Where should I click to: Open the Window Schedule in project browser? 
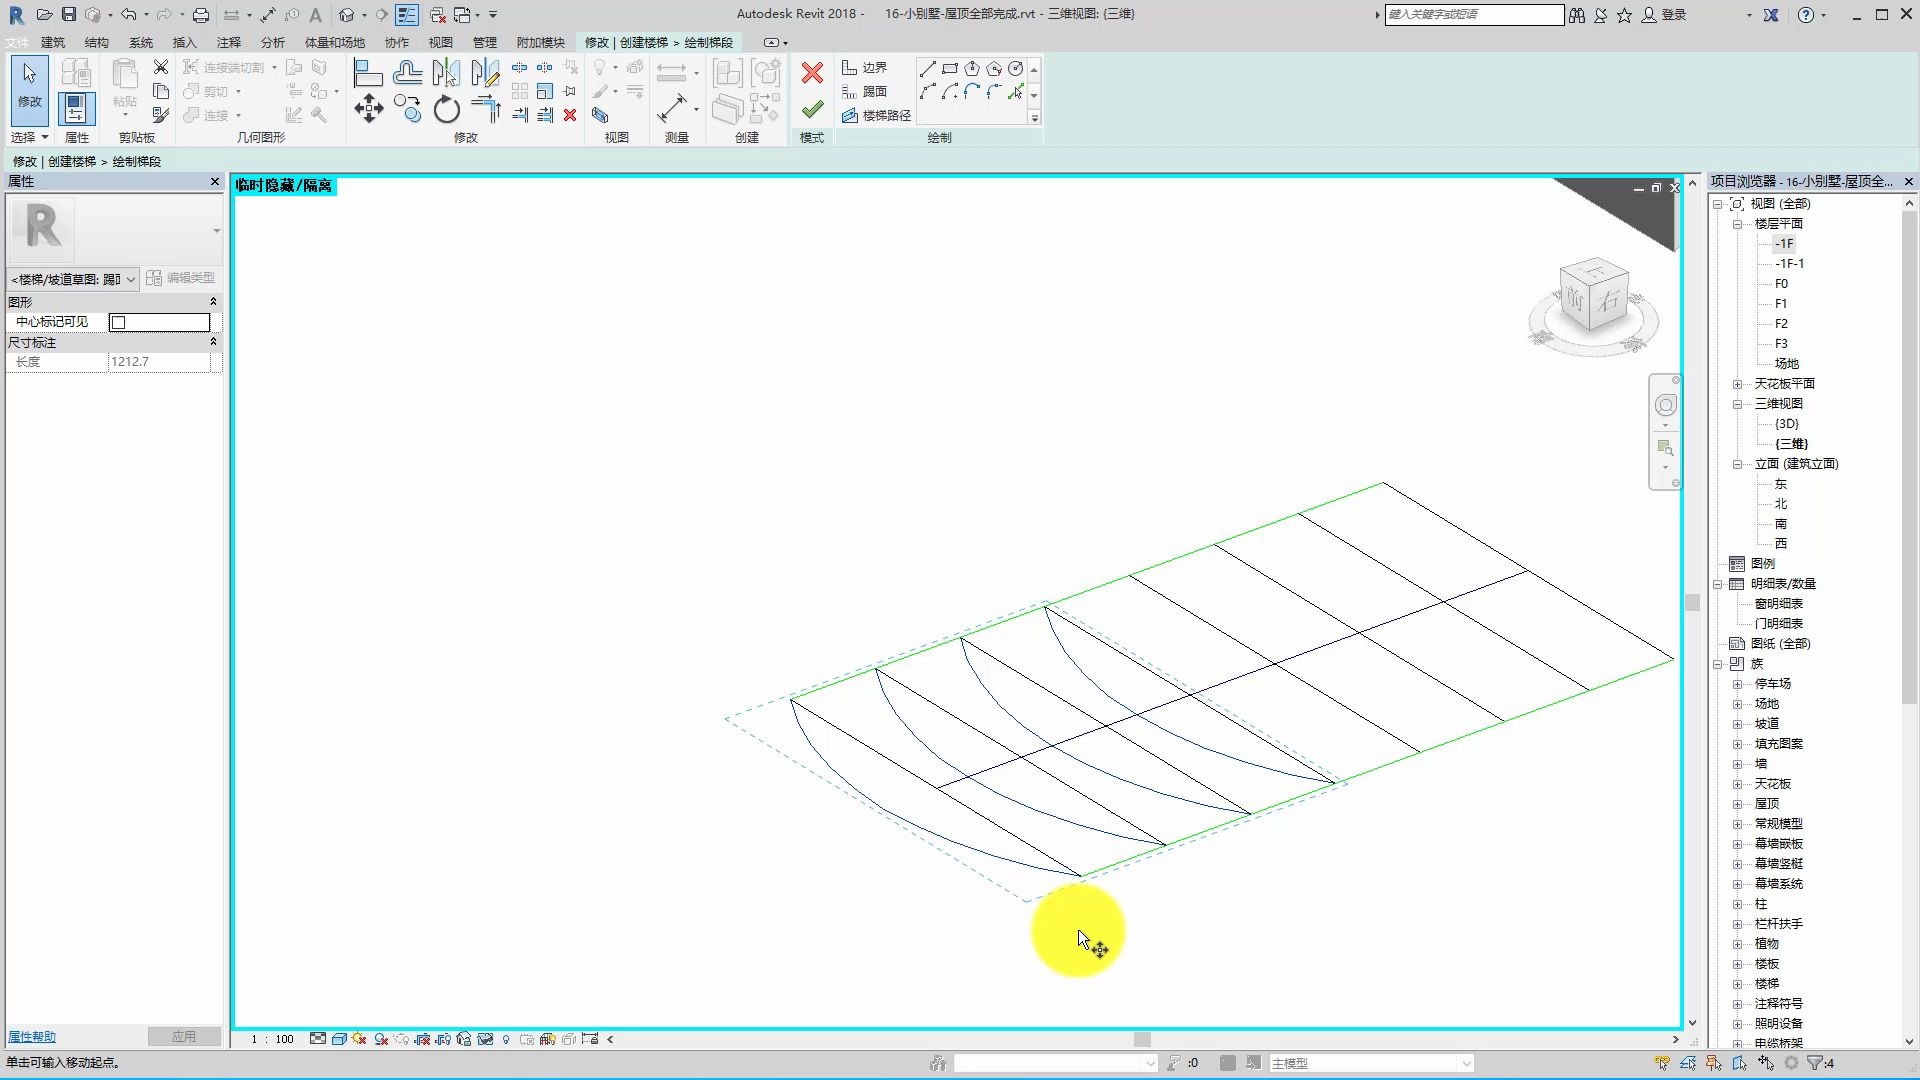[x=1779, y=604]
